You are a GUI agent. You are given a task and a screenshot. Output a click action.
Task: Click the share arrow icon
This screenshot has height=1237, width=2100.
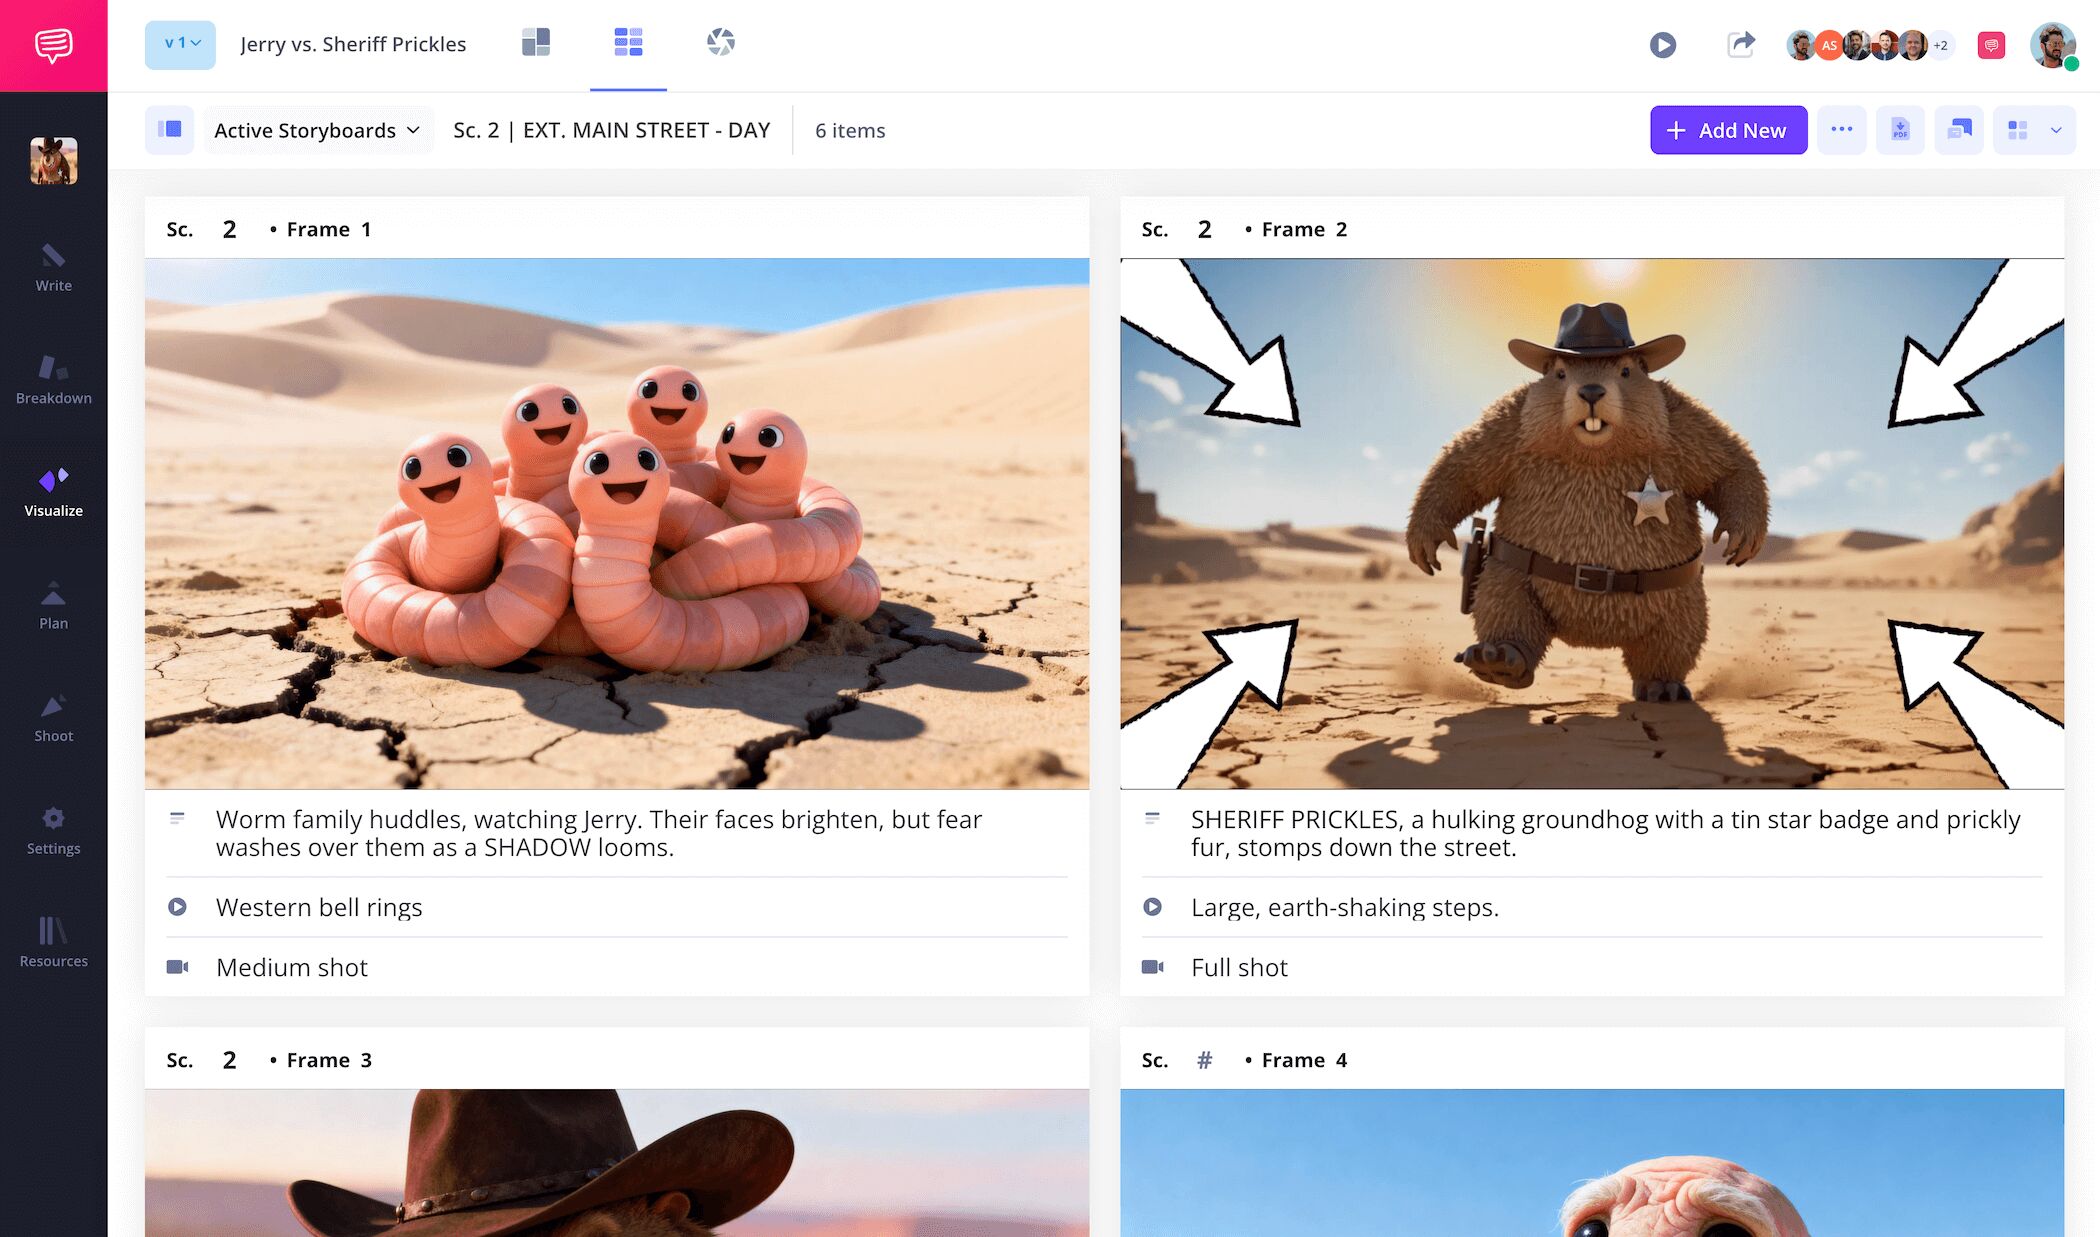pos(1740,44)
